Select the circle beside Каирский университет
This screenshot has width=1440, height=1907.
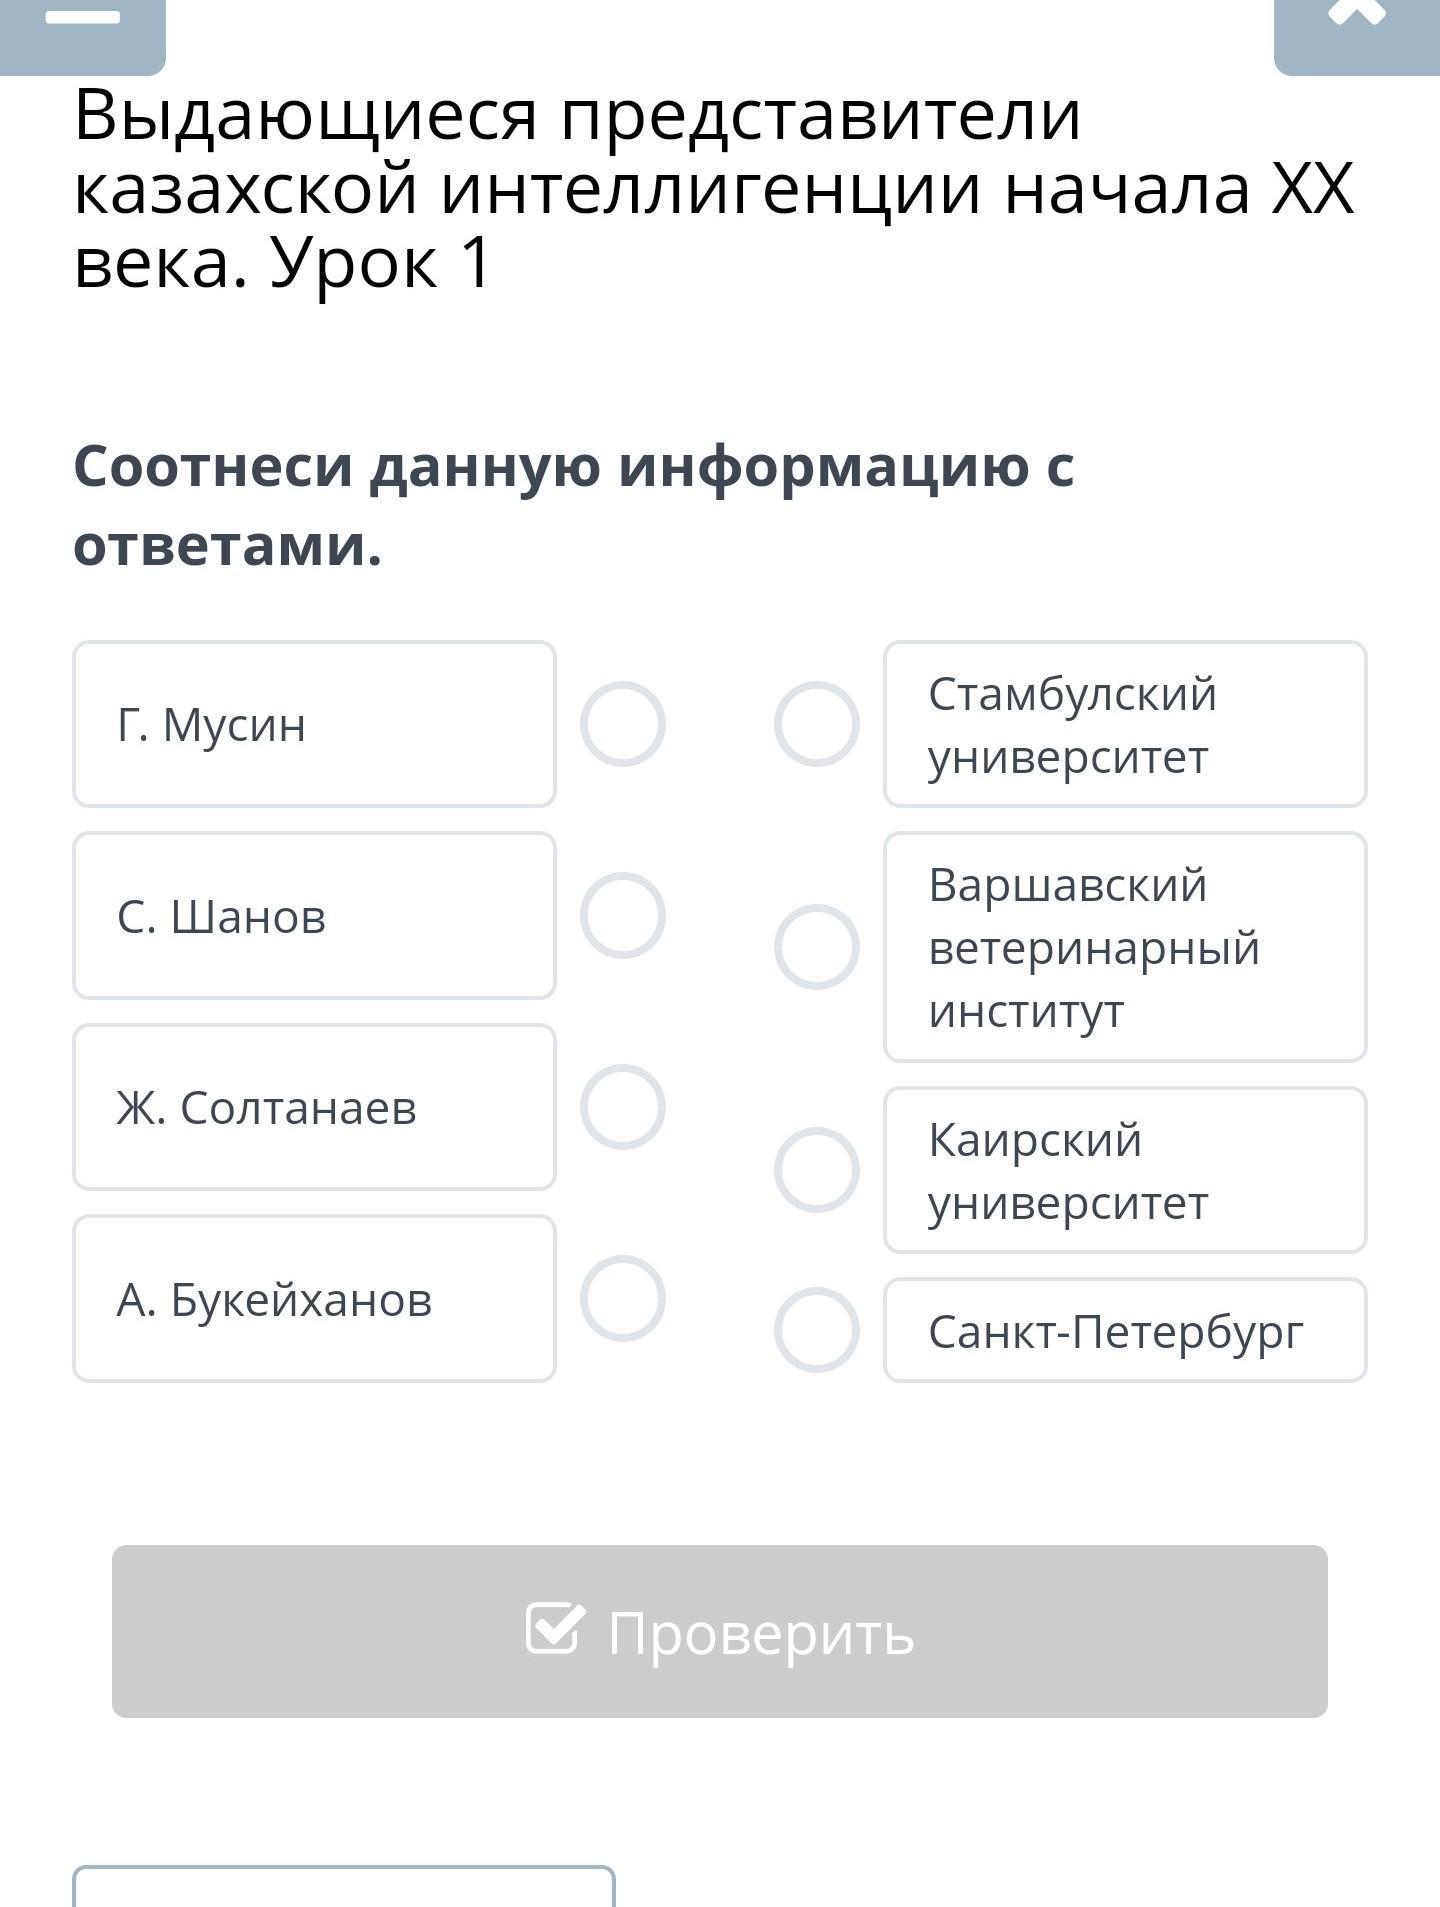(x=816, y=1170)
